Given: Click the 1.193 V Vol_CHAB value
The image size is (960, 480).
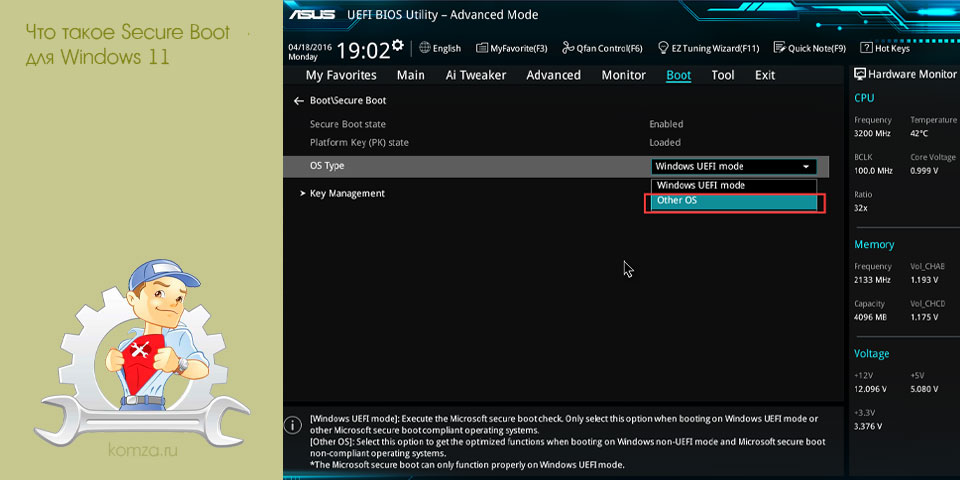Looking at the screenshot, I should click(924, 280).
